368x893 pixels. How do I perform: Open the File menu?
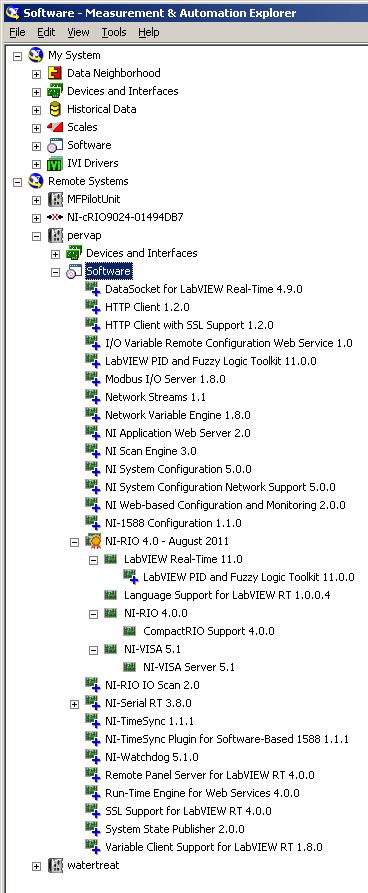point(17,32)
